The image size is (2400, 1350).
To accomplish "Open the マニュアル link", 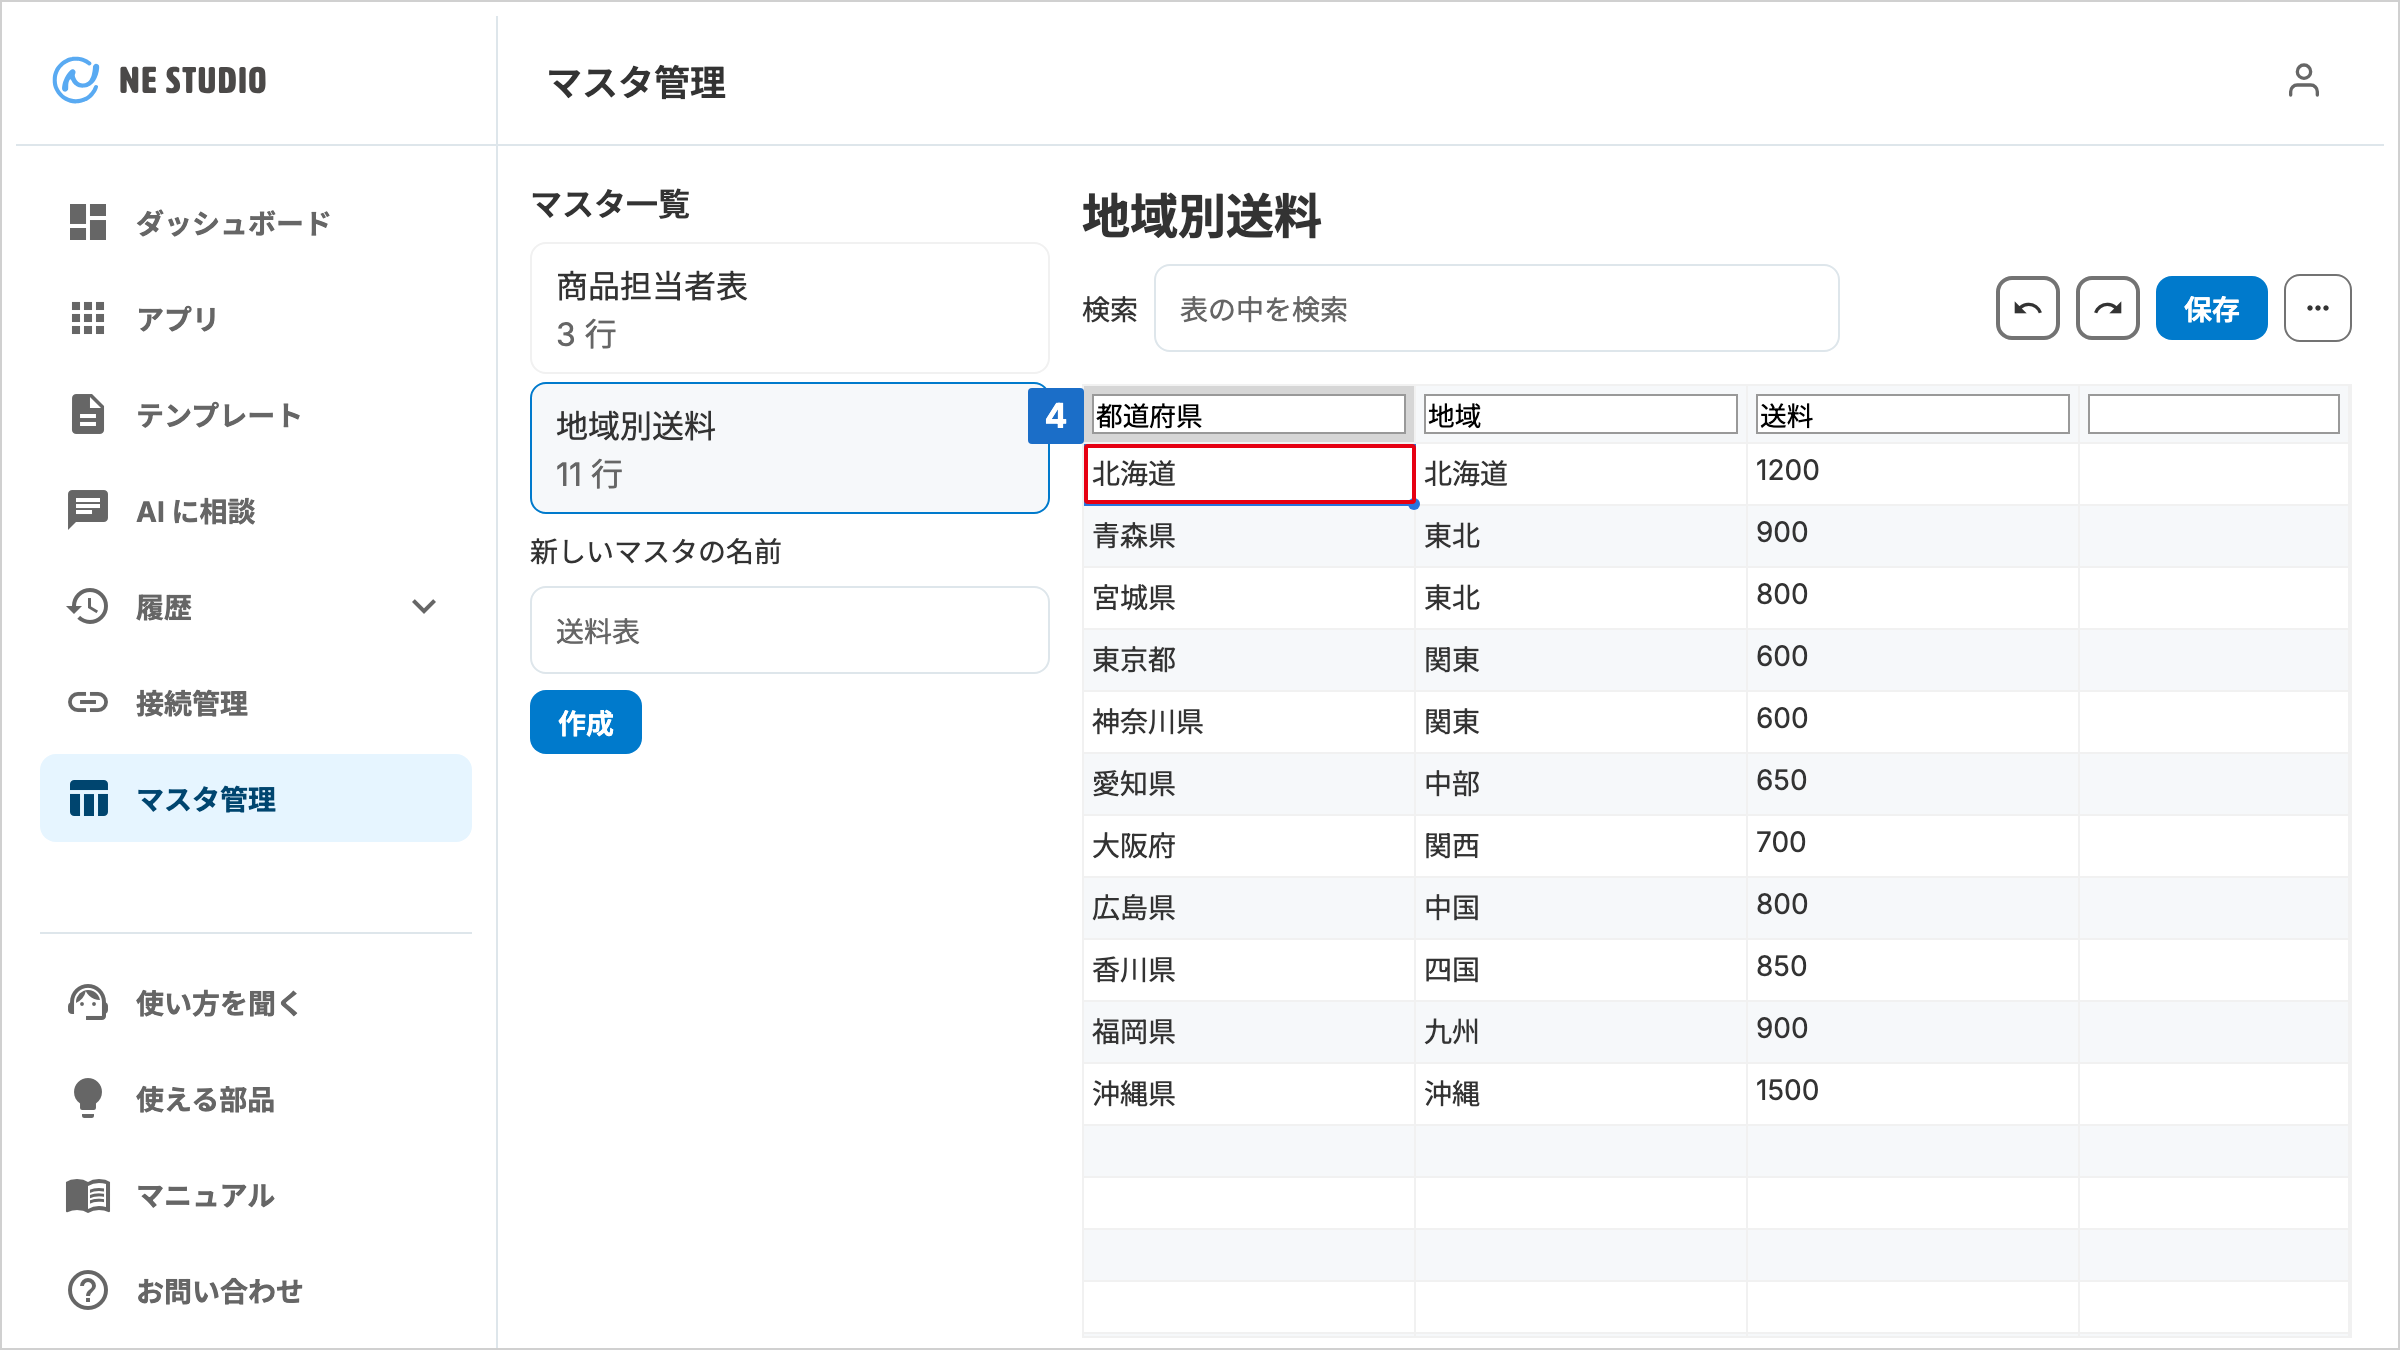I will (256, 1194).
